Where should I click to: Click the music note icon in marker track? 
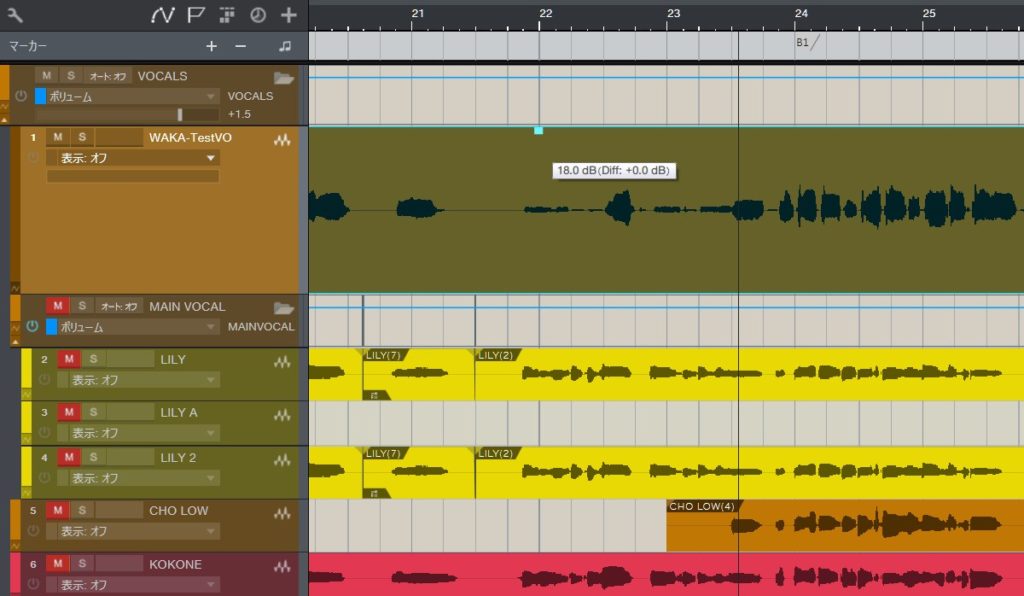pos(285,46)
